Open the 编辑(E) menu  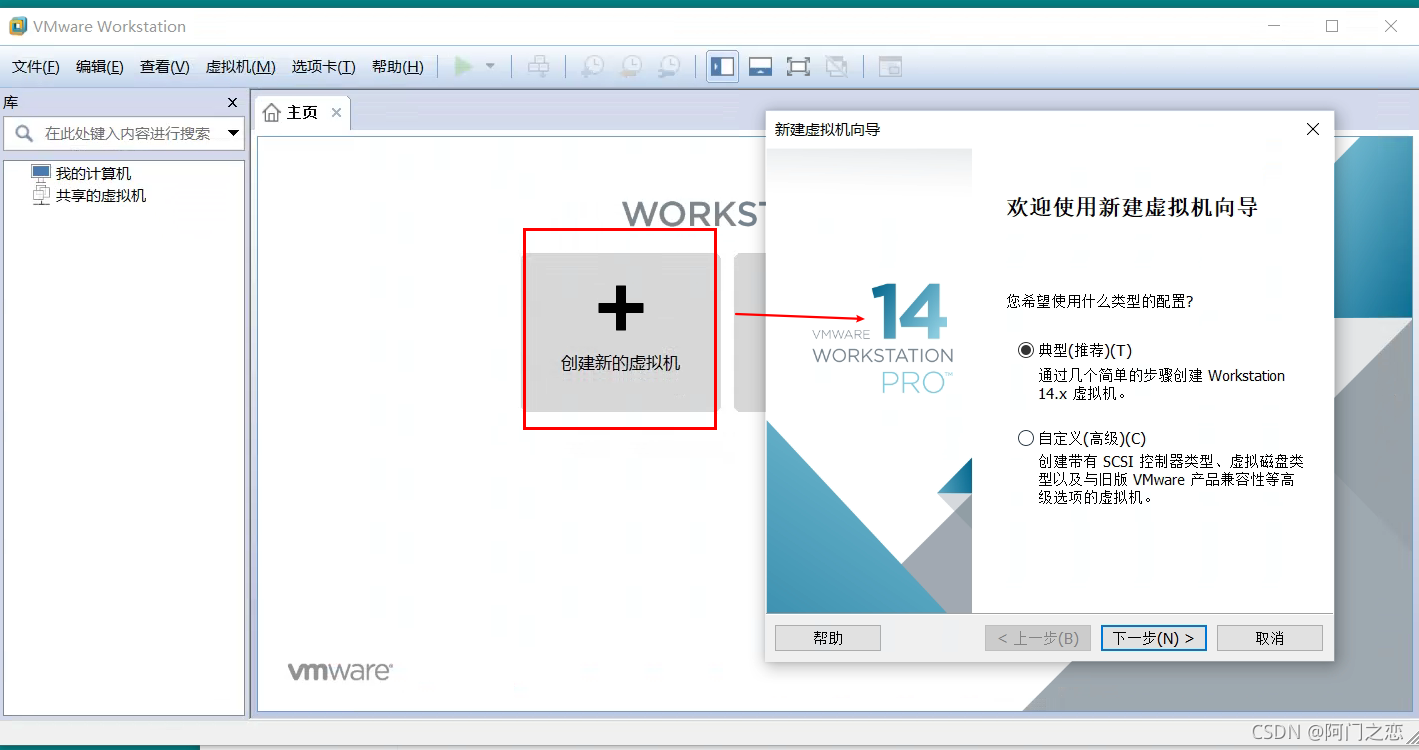[100, 67]
